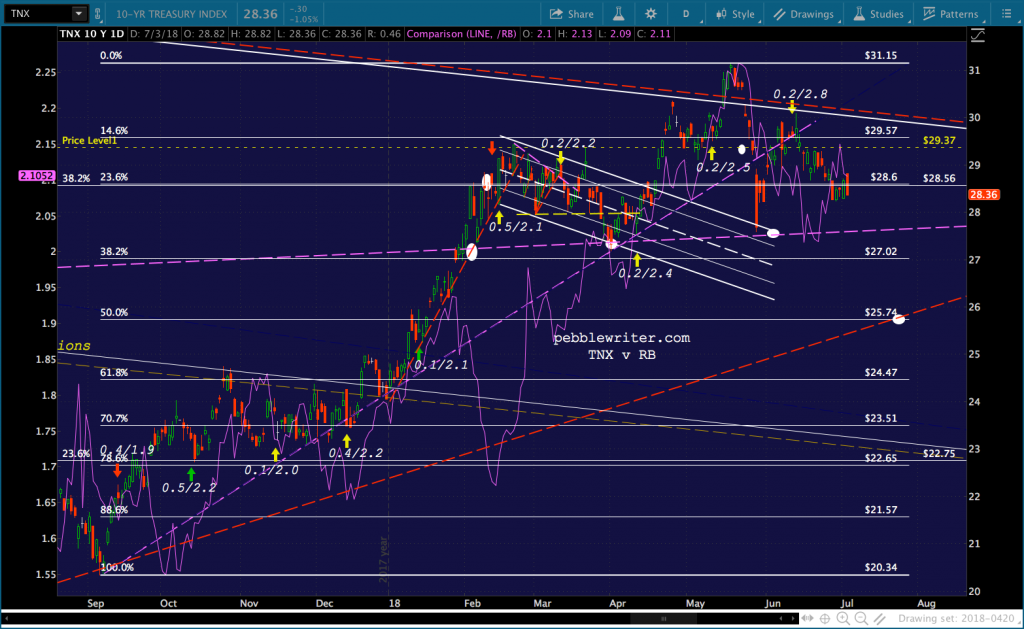Open the Studies menu

coord(879,14)
